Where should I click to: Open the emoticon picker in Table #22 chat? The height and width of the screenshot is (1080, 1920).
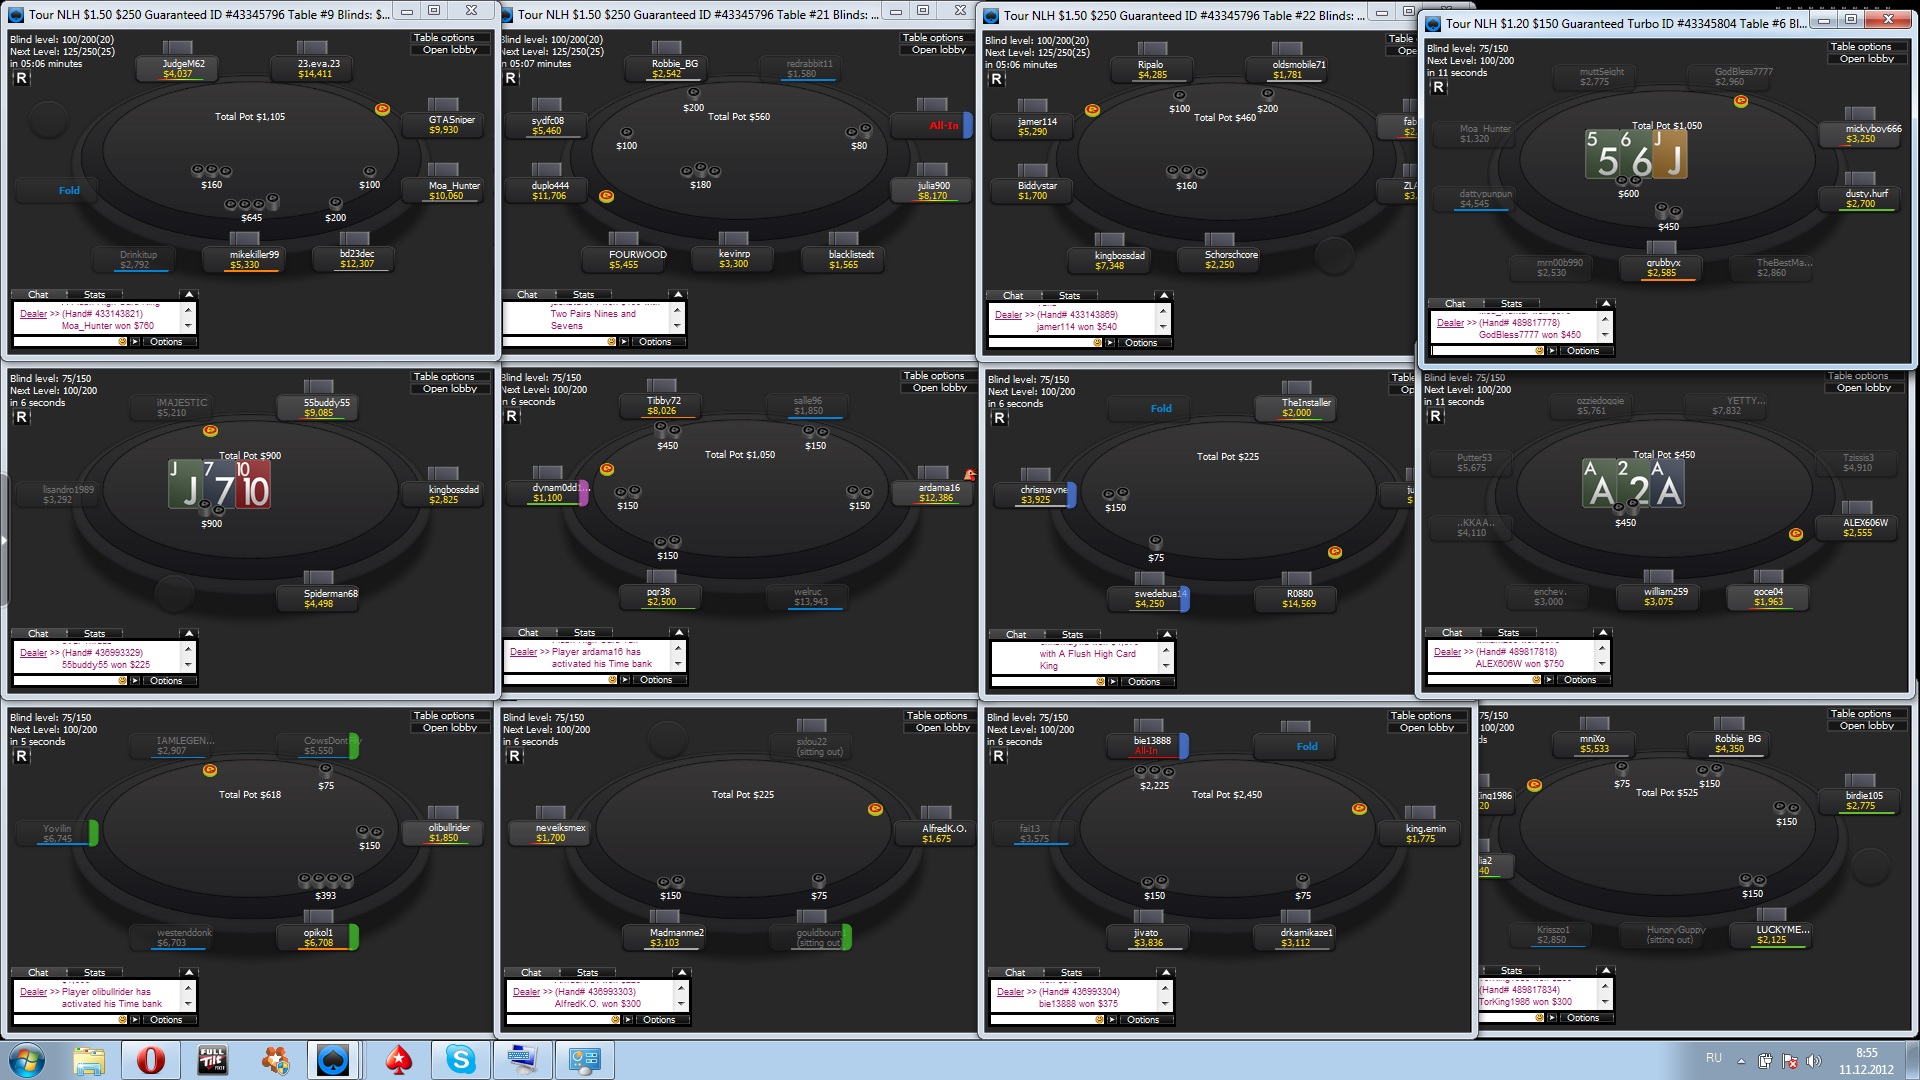(1097, 343)
